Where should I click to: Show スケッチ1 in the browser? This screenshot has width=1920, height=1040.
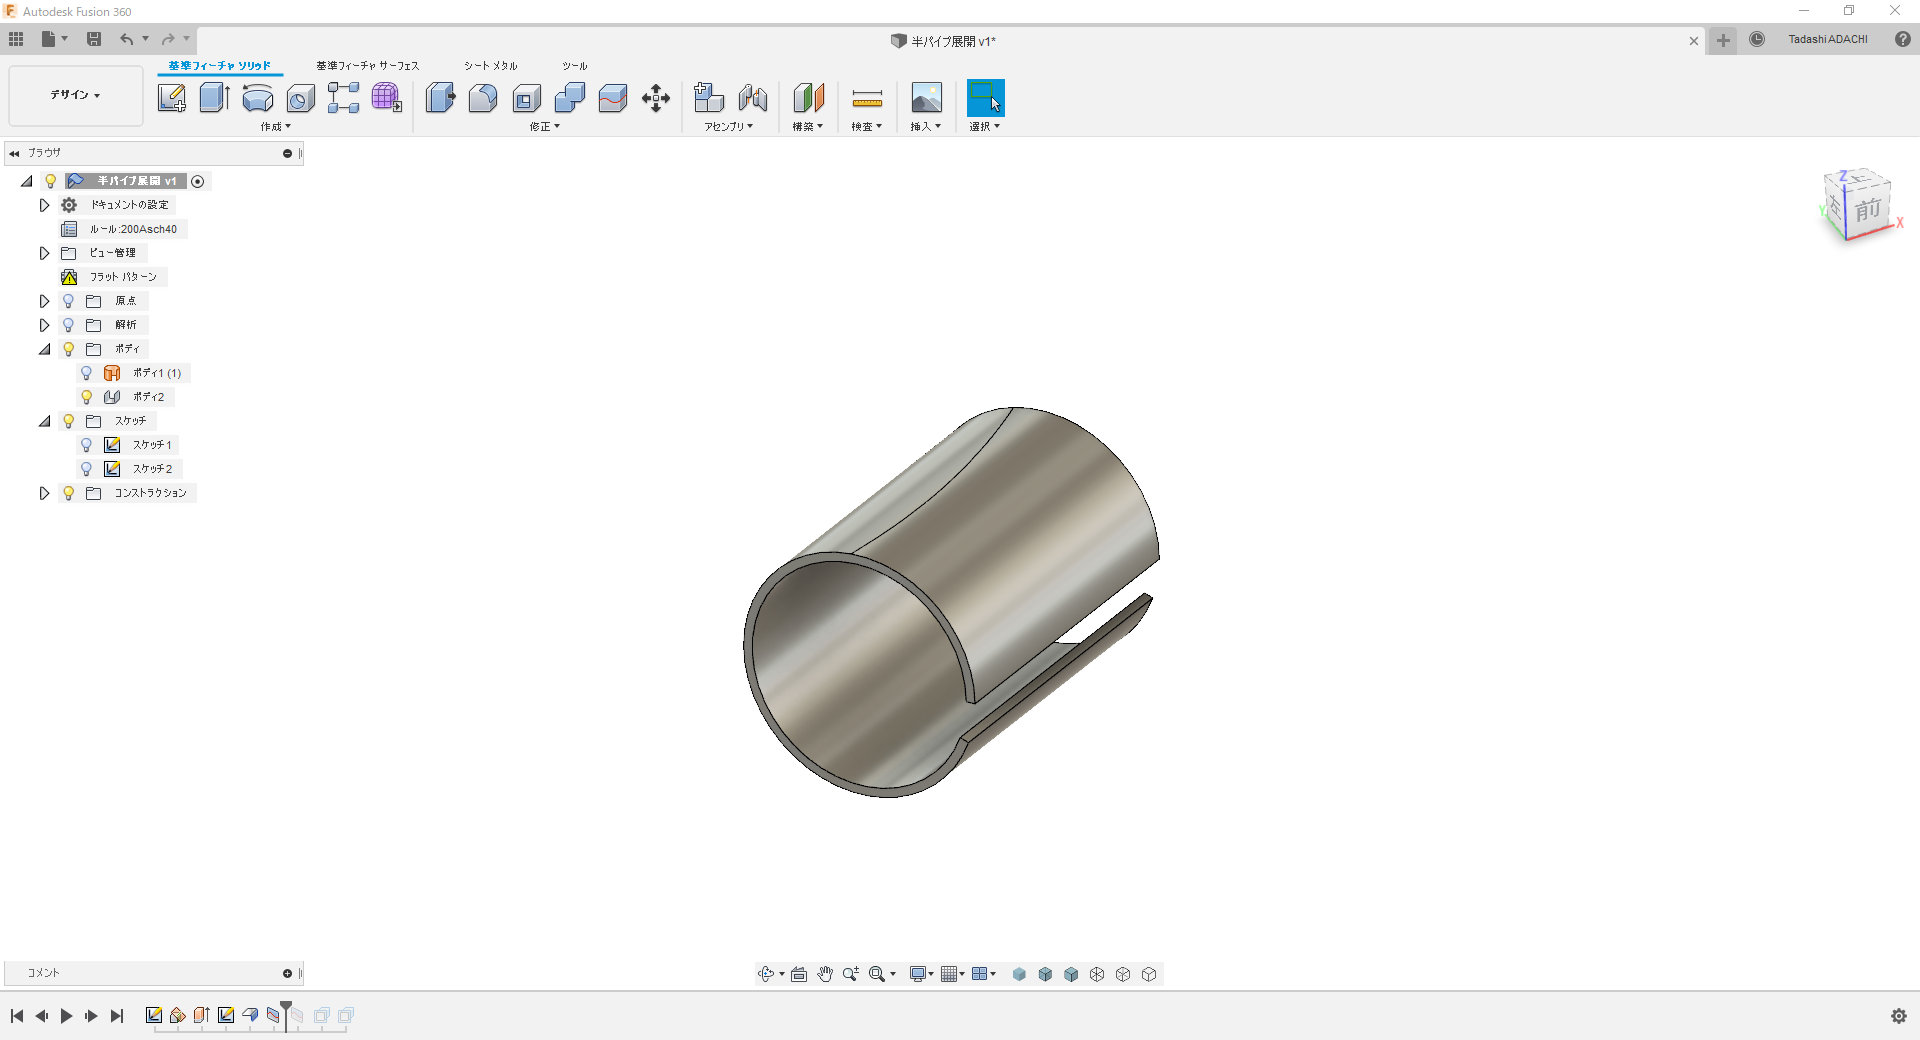[87, 445]
